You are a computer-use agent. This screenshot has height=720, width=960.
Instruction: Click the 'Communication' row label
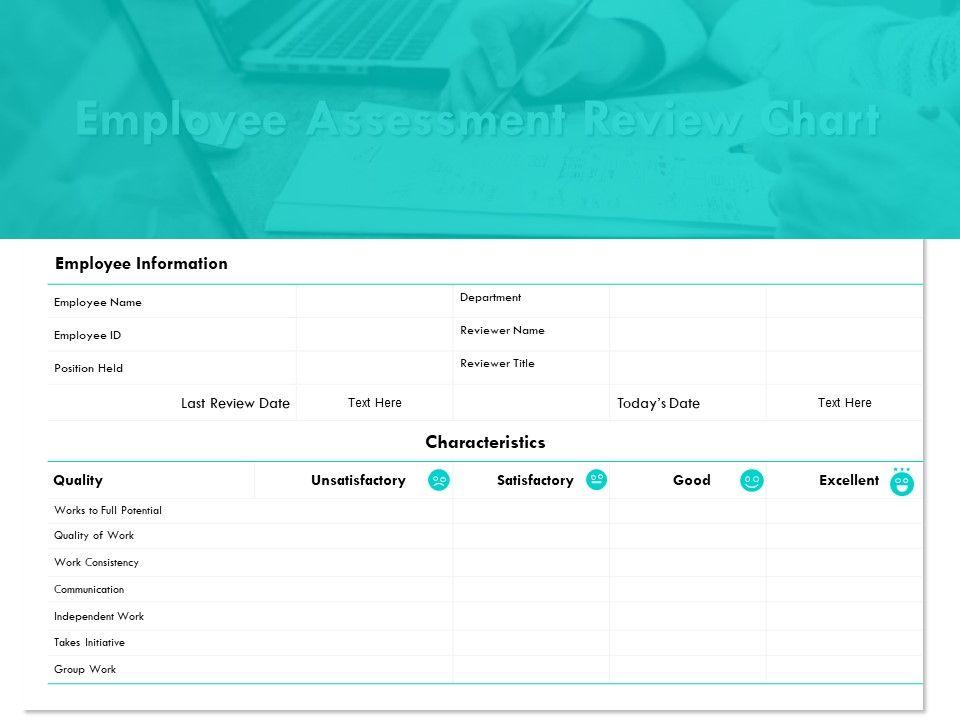click(x=89, y=589)
